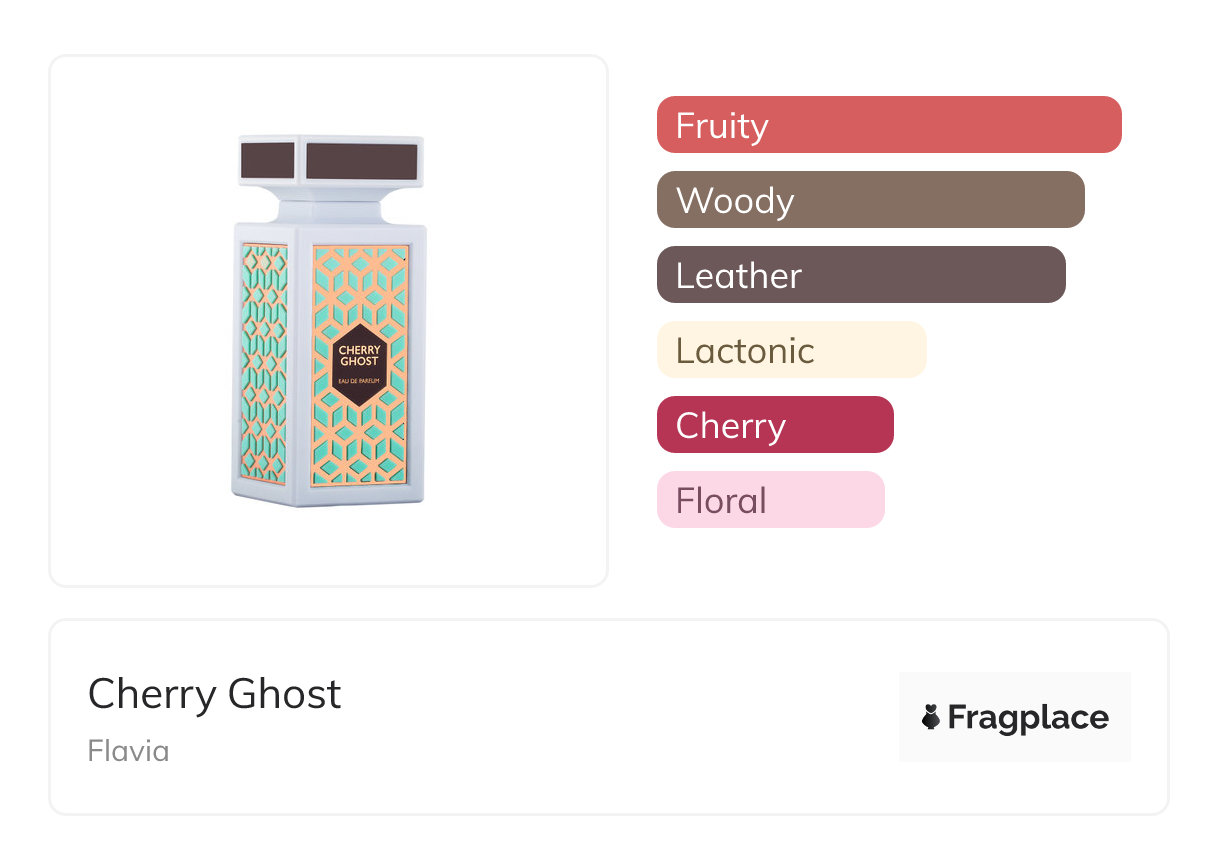Select the Fruity accord bar

(888, 125)
